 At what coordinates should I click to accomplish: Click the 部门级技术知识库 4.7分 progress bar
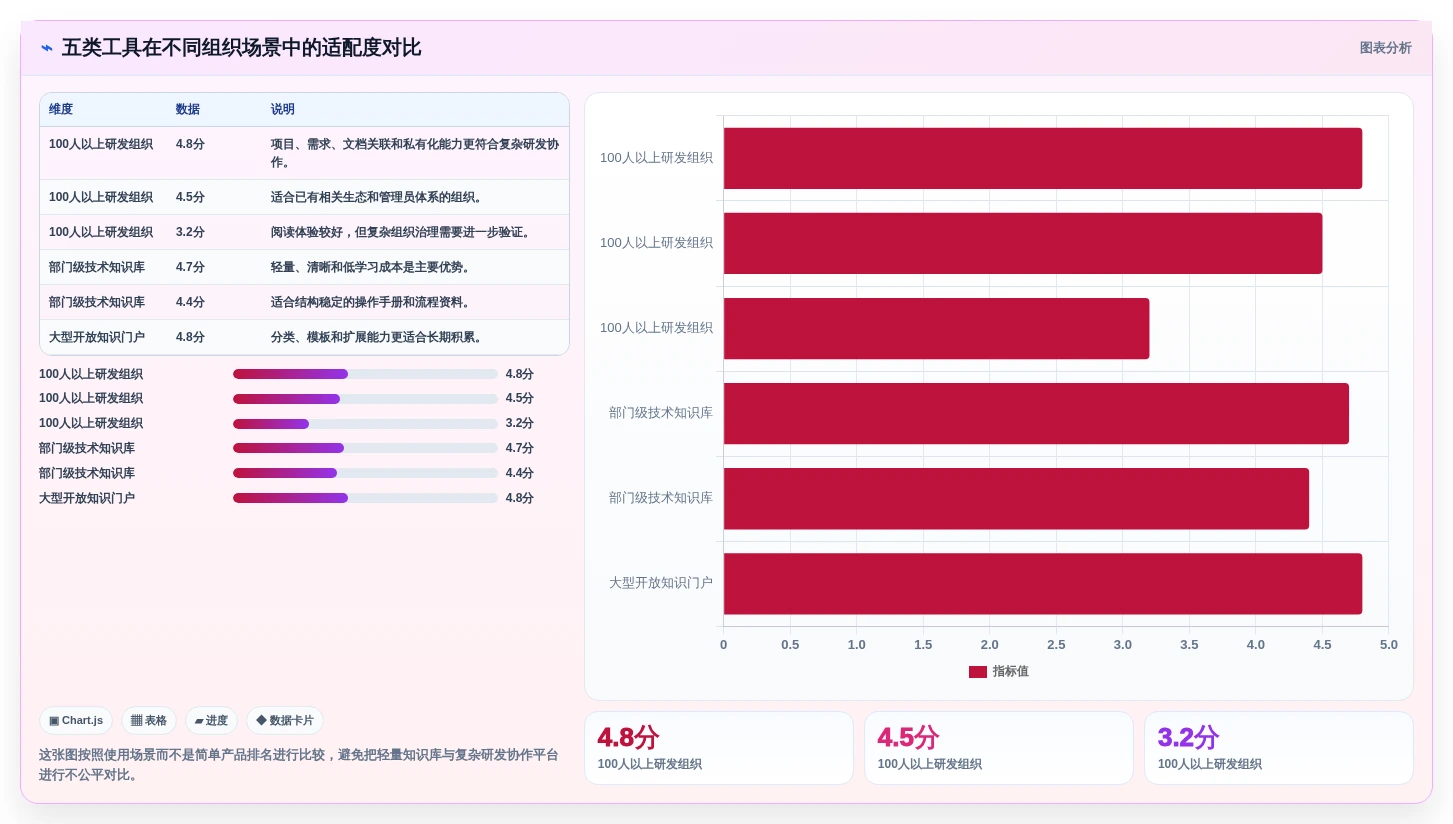[x=365, y=448]
